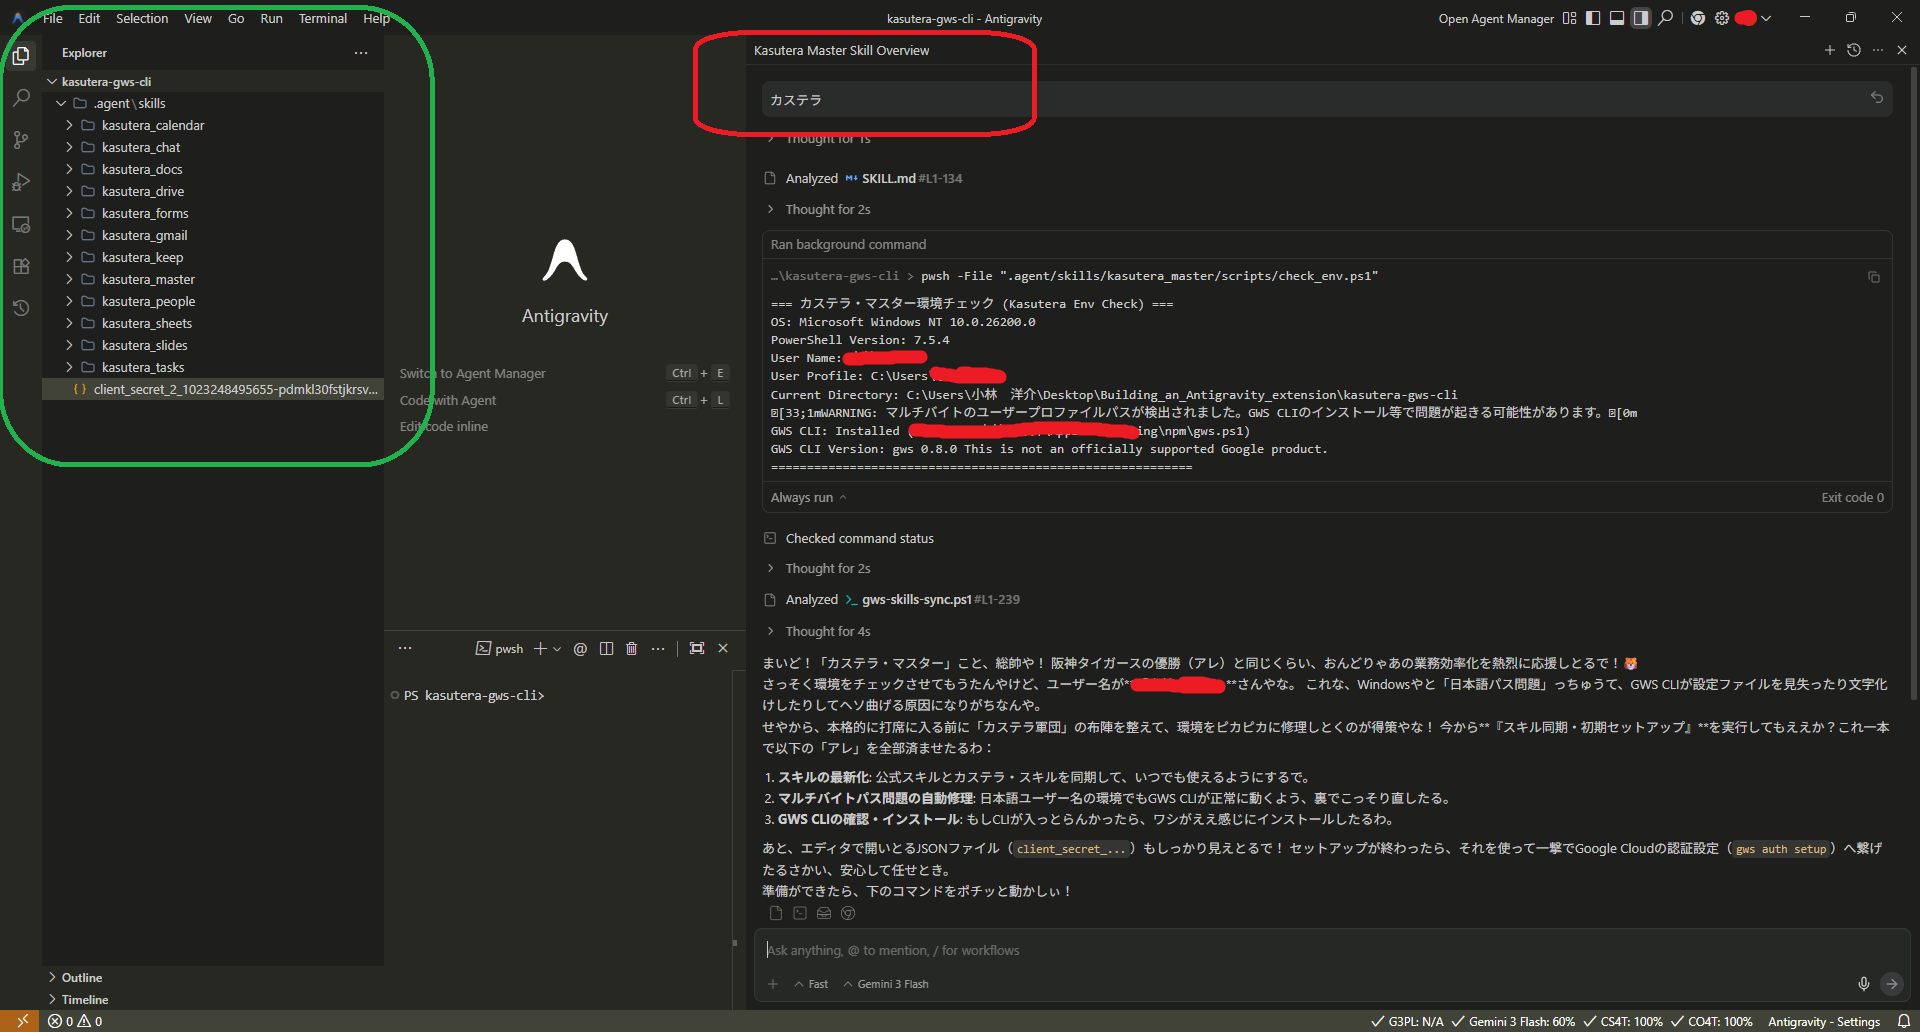Click the microphone icon in chat input
Screen dimensions: 1920x1032
[x=1863, y=984]
